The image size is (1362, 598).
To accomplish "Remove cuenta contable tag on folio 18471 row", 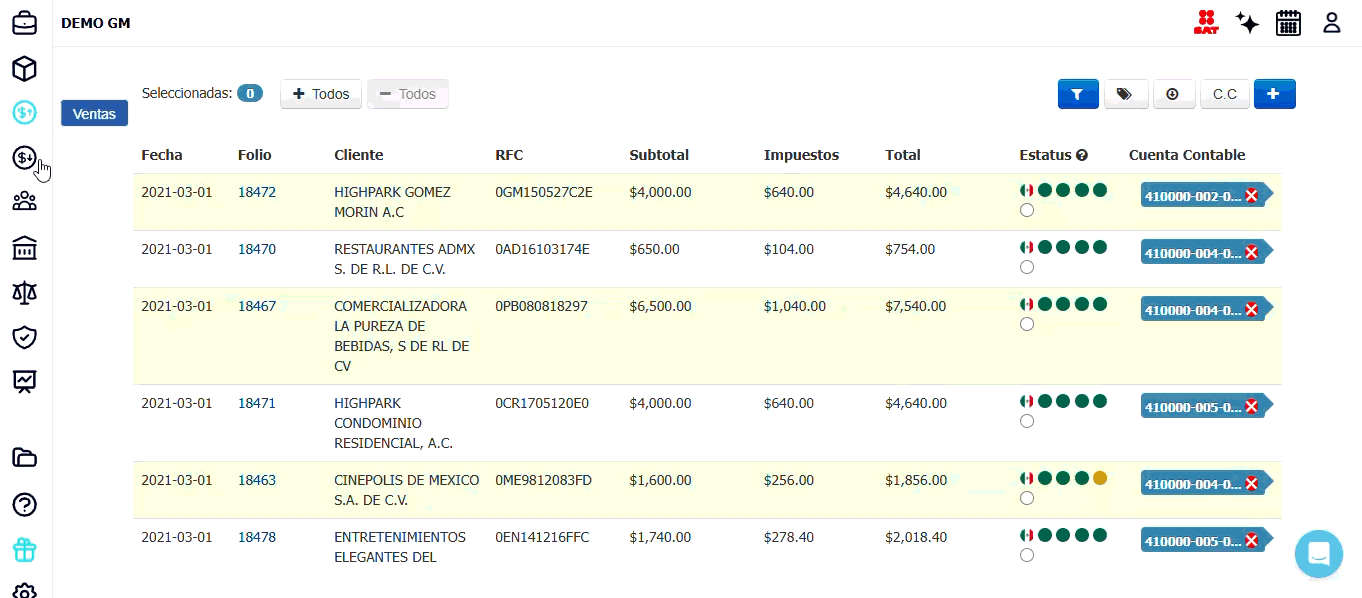I will [x=1251, y=407].
